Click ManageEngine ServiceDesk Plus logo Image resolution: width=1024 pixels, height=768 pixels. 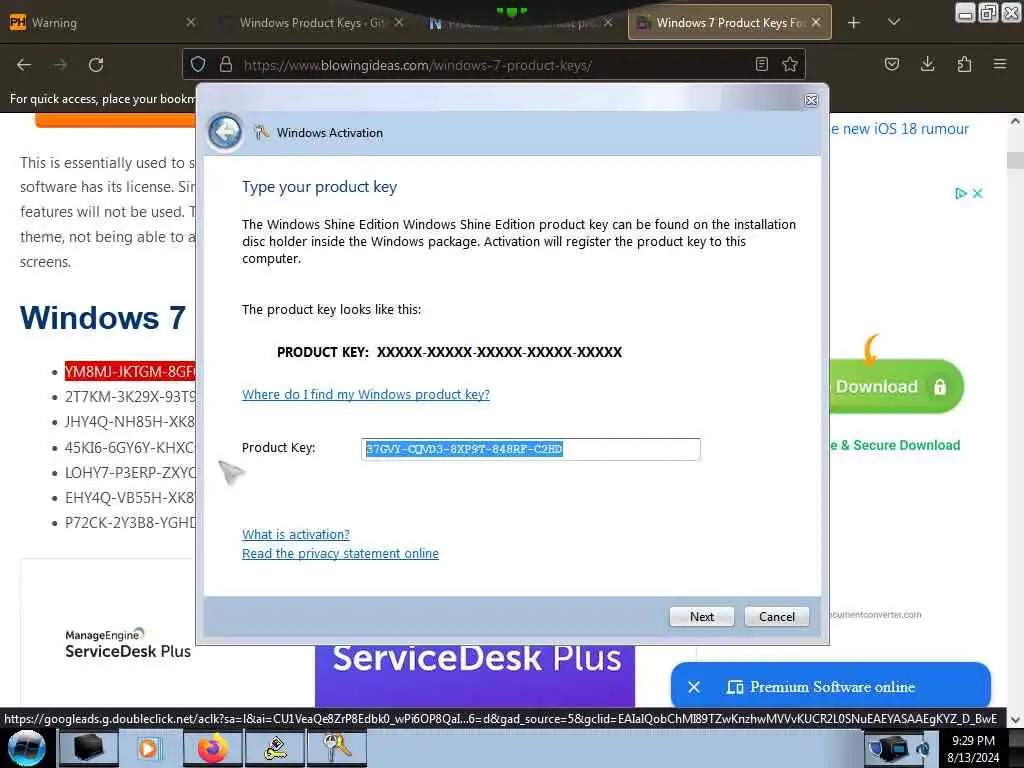128,644
